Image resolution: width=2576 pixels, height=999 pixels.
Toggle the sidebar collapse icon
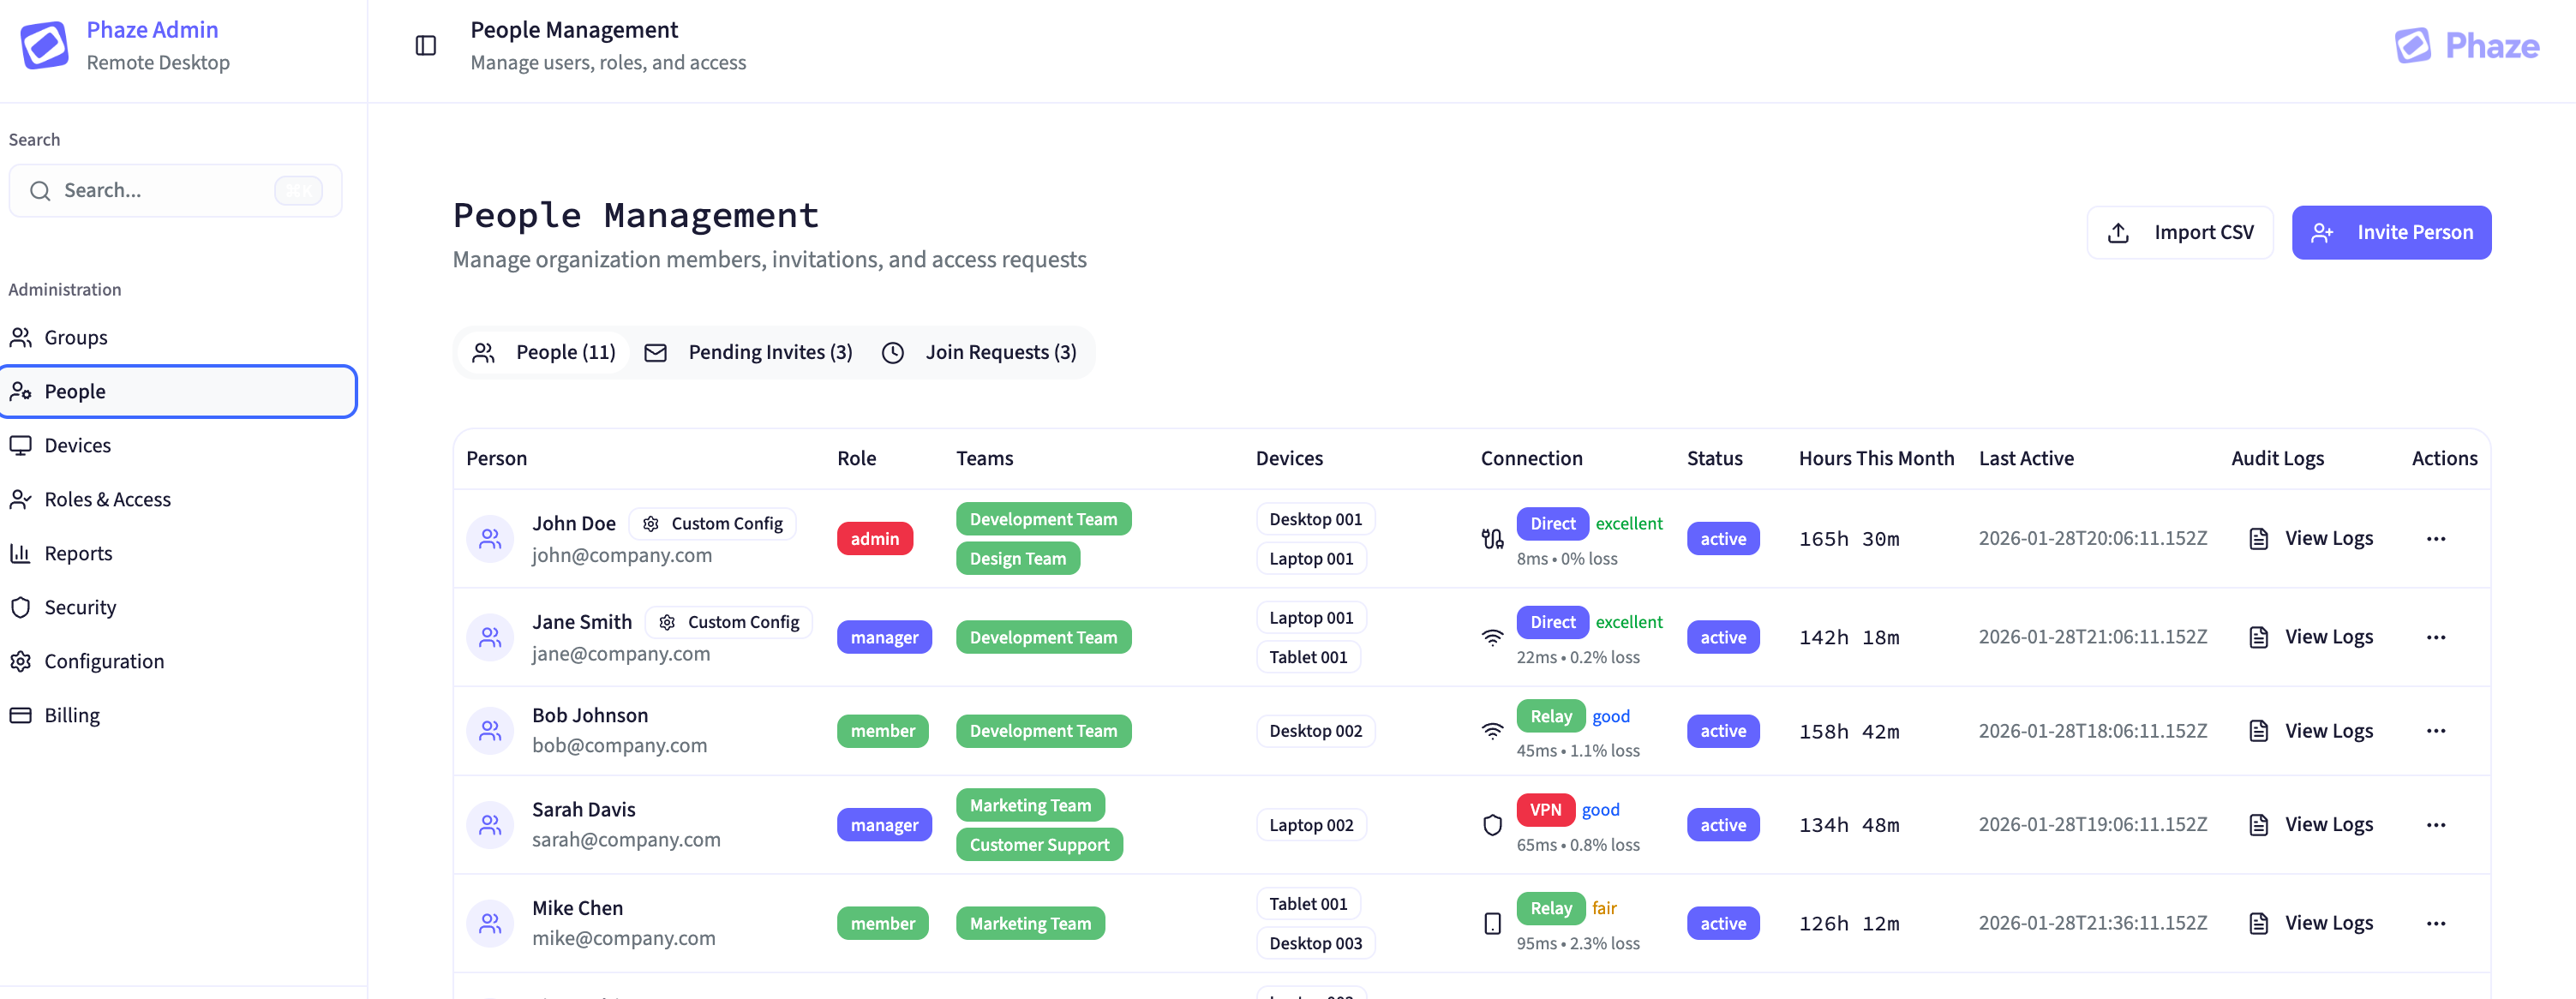click(x=426, y=45)
